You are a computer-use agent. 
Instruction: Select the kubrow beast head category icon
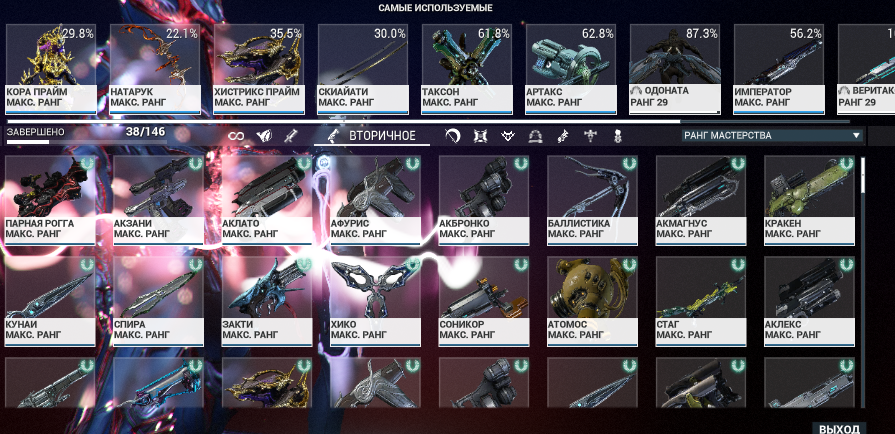coord(507,136)
